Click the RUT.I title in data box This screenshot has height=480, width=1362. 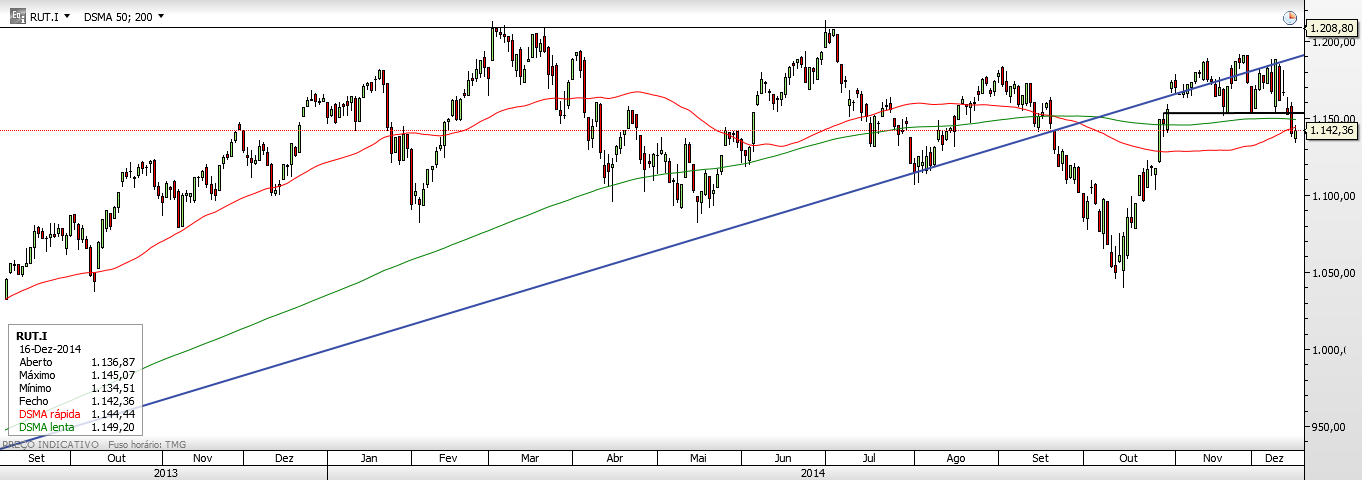pyautogui.click(x=31, y=336)
